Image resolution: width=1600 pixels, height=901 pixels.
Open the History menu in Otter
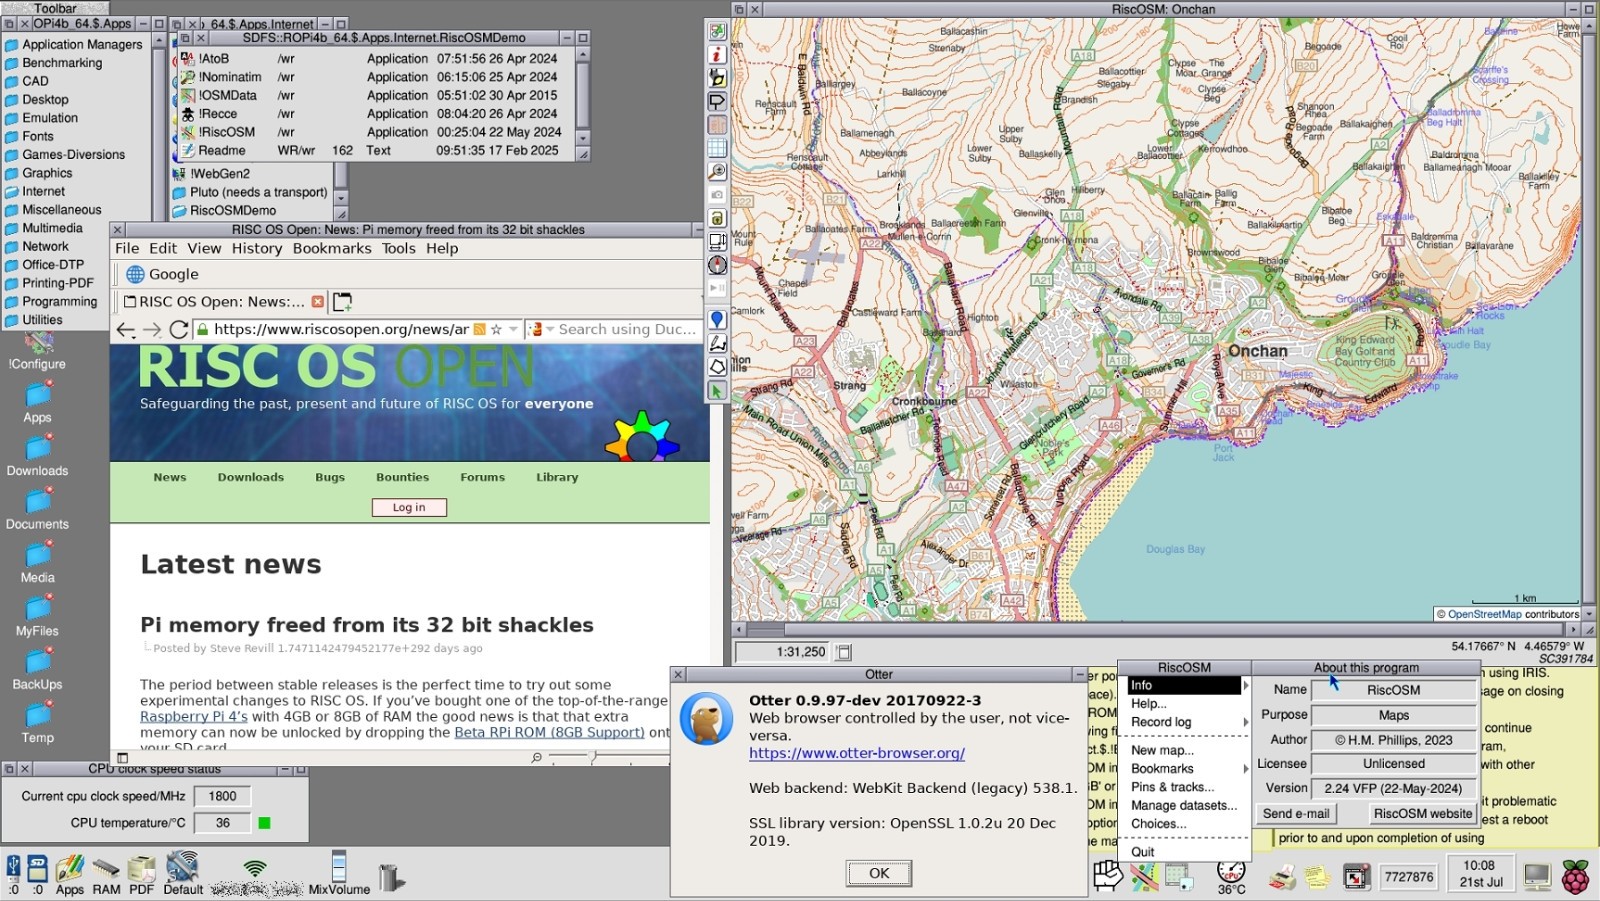[x=257, y=249]
